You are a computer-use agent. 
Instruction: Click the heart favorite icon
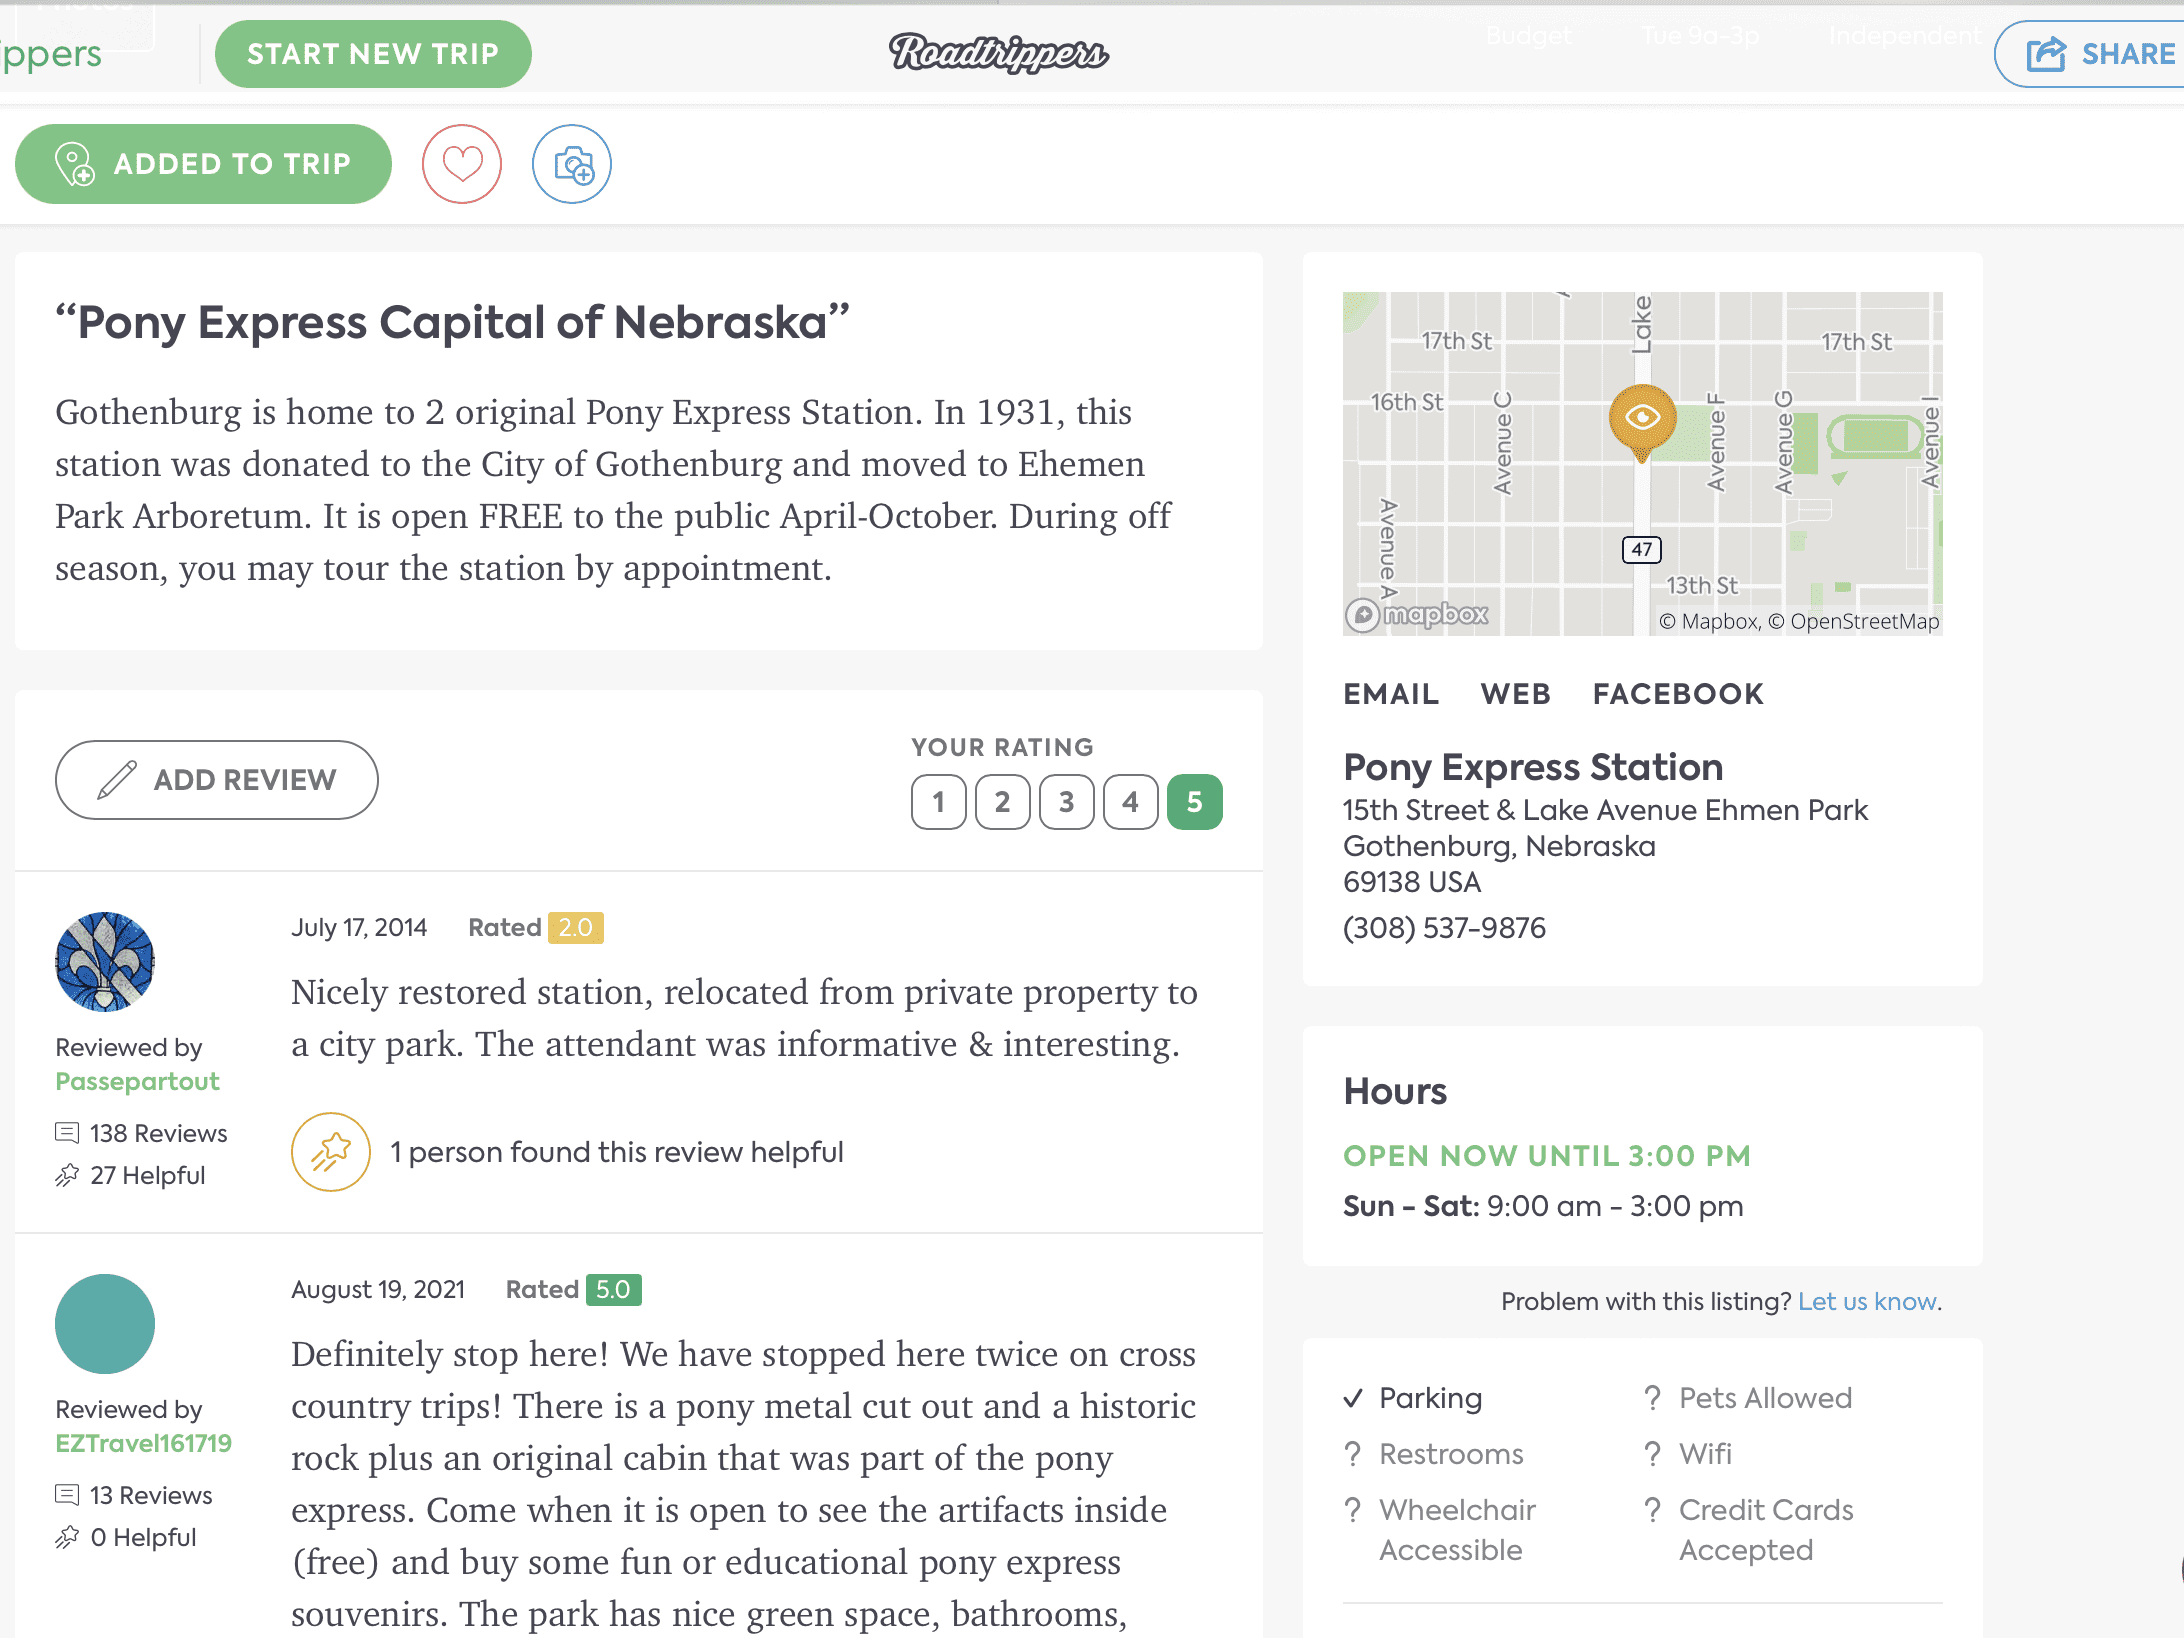click(461, 164)
